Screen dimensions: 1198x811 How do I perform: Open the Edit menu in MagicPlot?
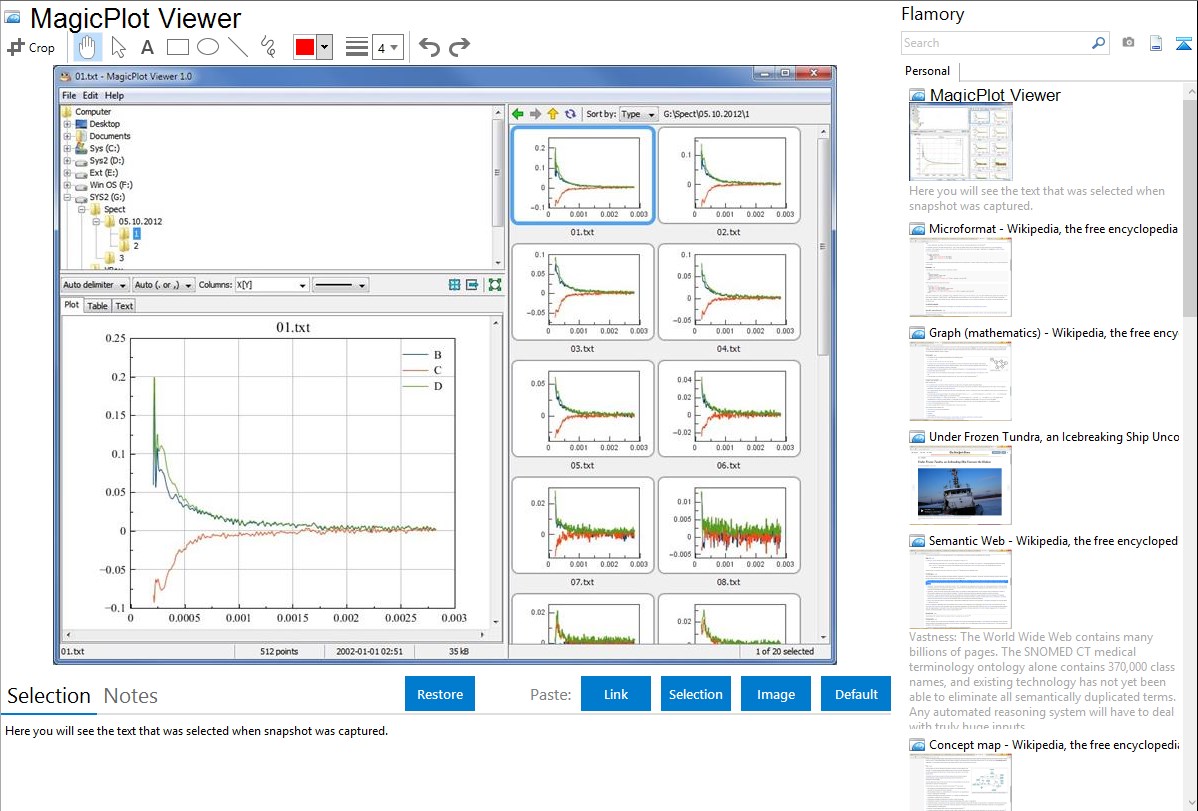(x=90, y=96)
